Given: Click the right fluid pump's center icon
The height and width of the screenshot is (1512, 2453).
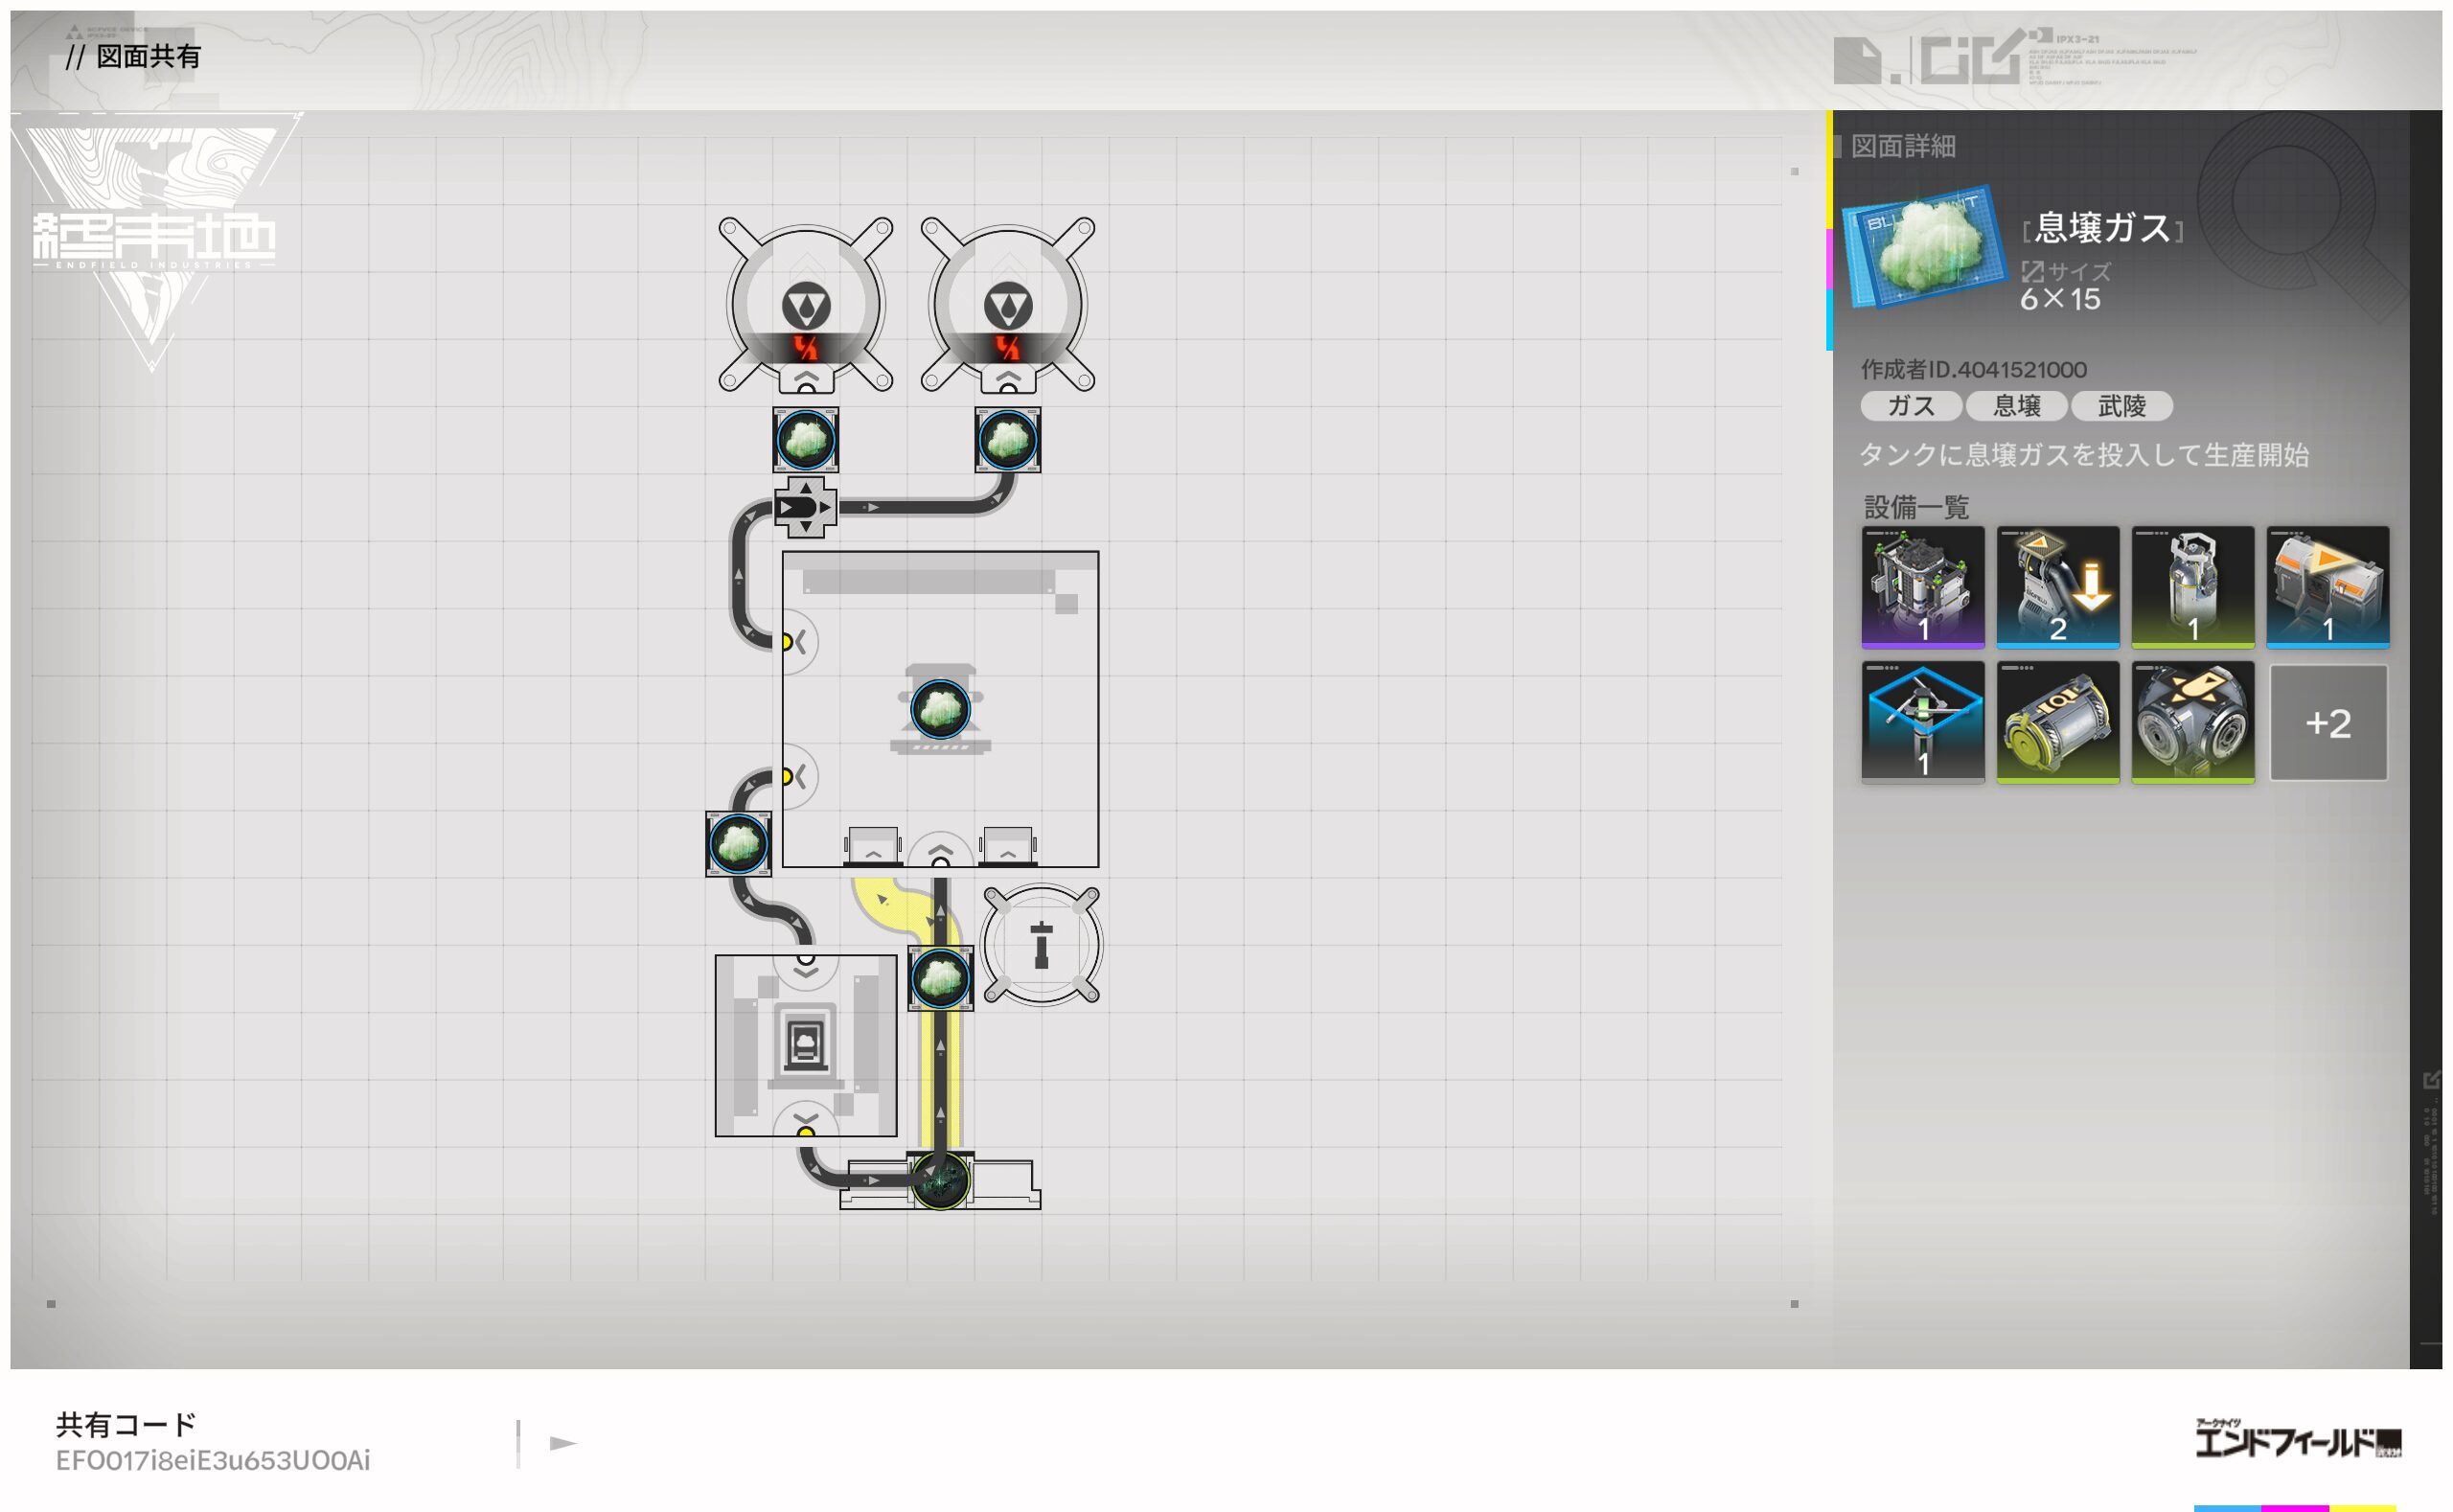Looking at the screenshot, I should [1008, 306].
